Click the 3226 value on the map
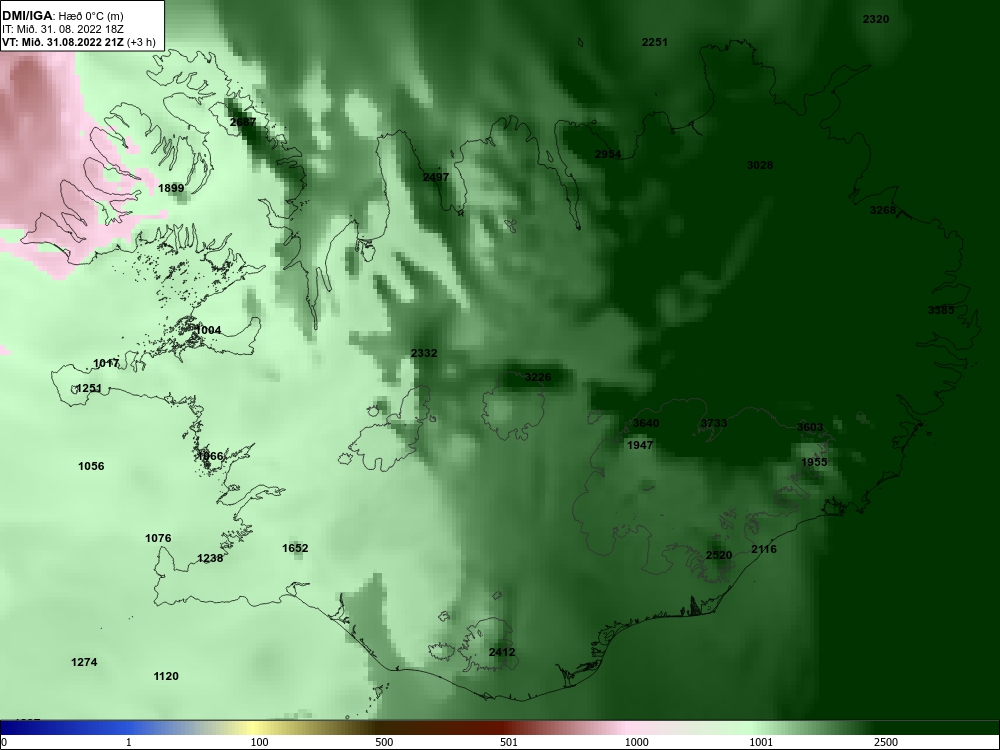Screen dimensions: 1000x750 [538, 378]
